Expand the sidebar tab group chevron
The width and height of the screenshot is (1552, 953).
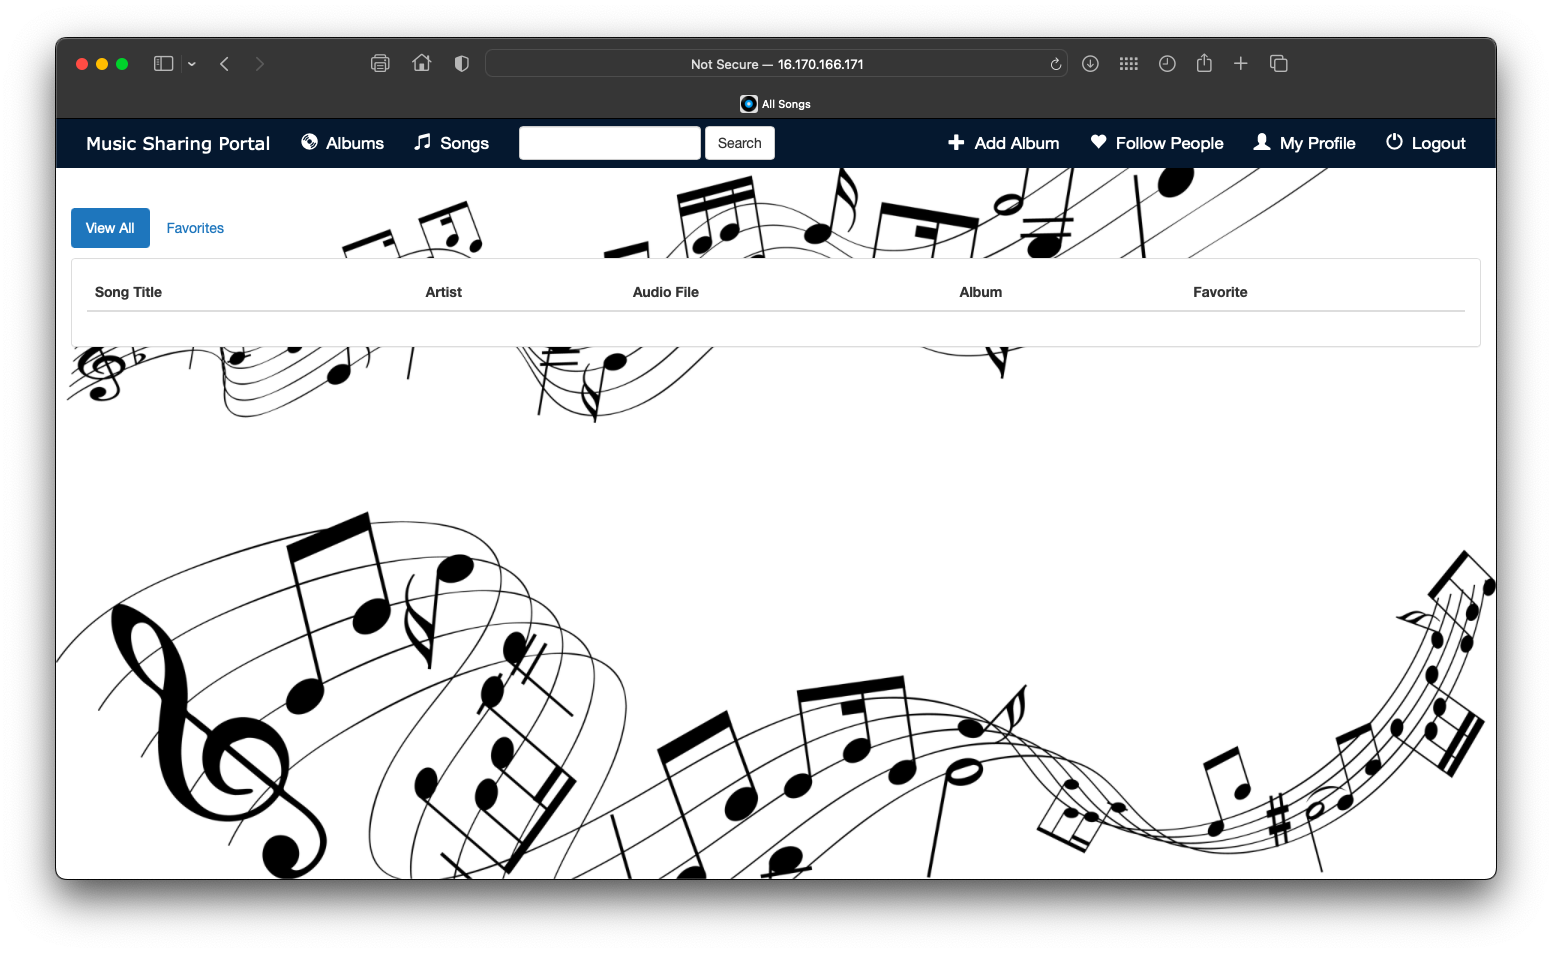coord(192,64)
